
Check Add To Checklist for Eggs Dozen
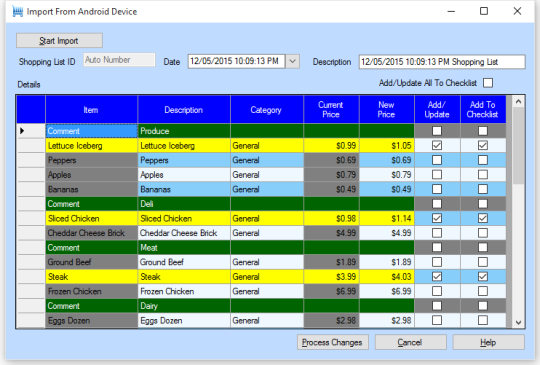click(483, 320)
